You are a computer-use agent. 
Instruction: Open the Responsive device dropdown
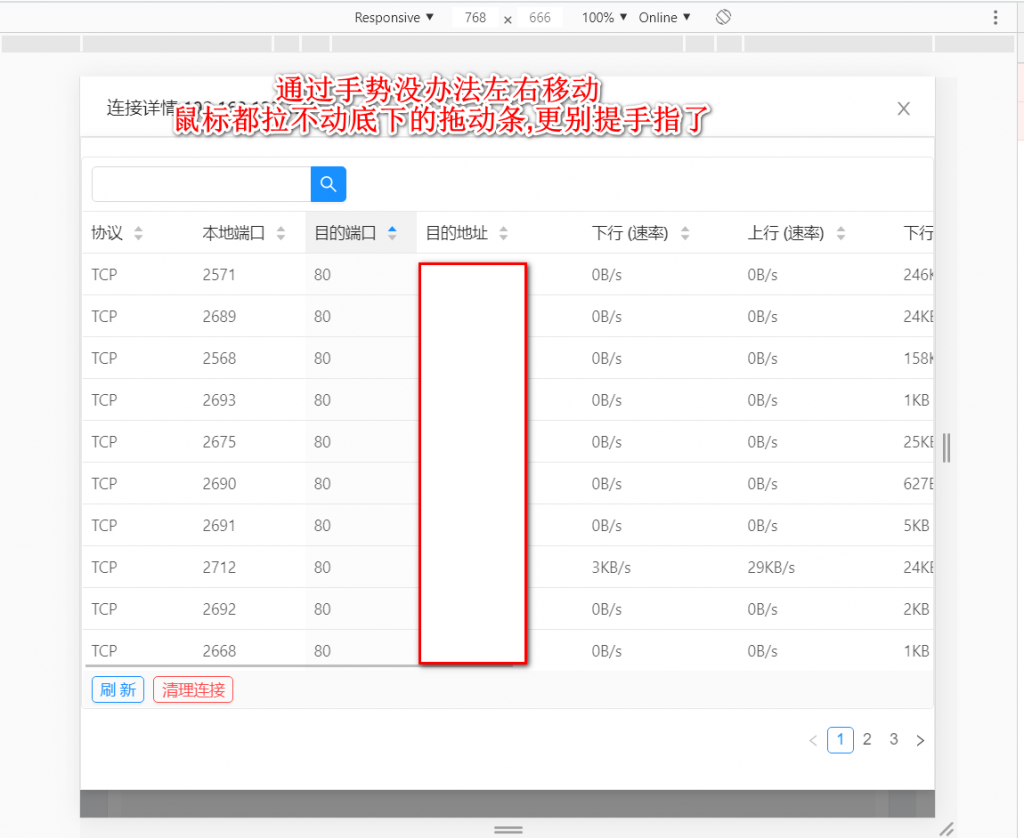(x=394, y=17)
